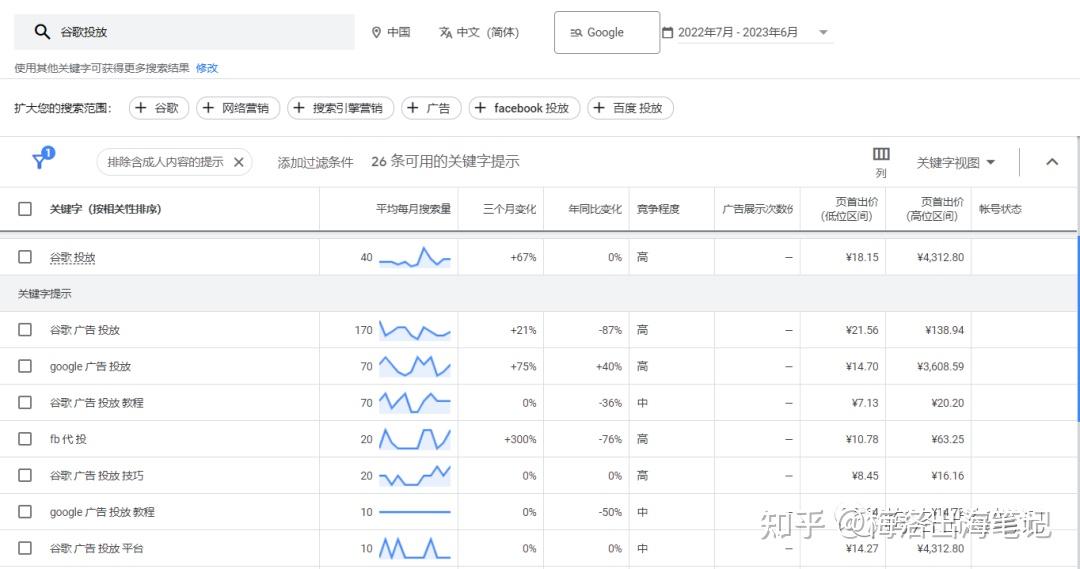Click the 修改 link
The width and height of the screenshot is (1080, 569).
tap(207, 68)
